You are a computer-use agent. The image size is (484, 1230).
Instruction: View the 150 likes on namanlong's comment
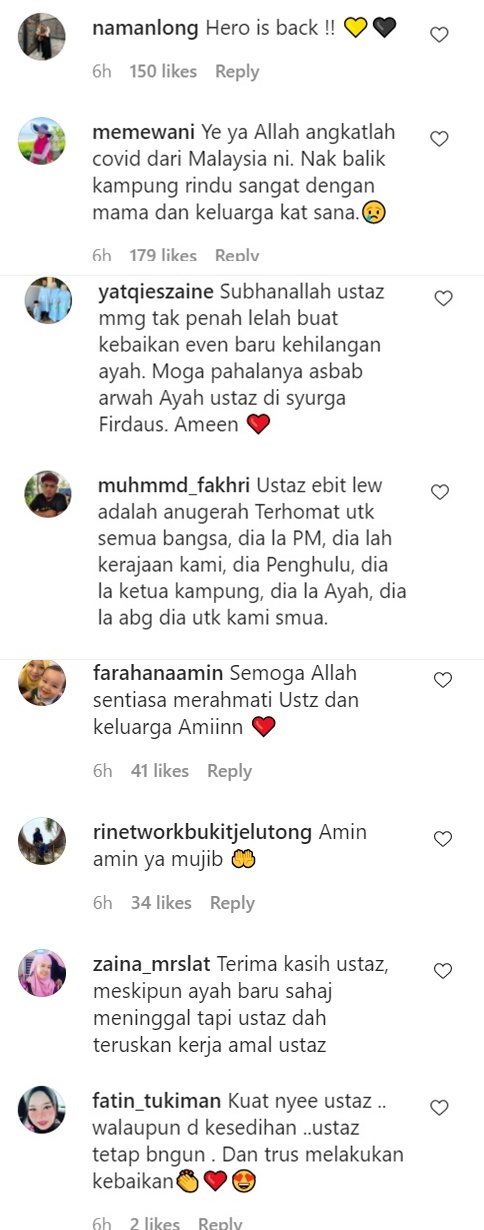(x=163, y=72)
